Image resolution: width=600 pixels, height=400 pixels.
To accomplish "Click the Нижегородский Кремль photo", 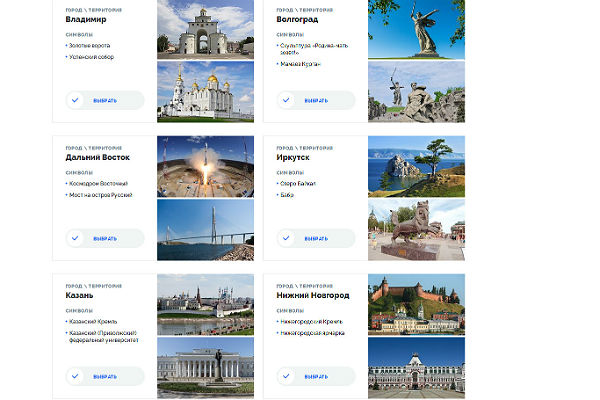I will [x=416, y=304].
